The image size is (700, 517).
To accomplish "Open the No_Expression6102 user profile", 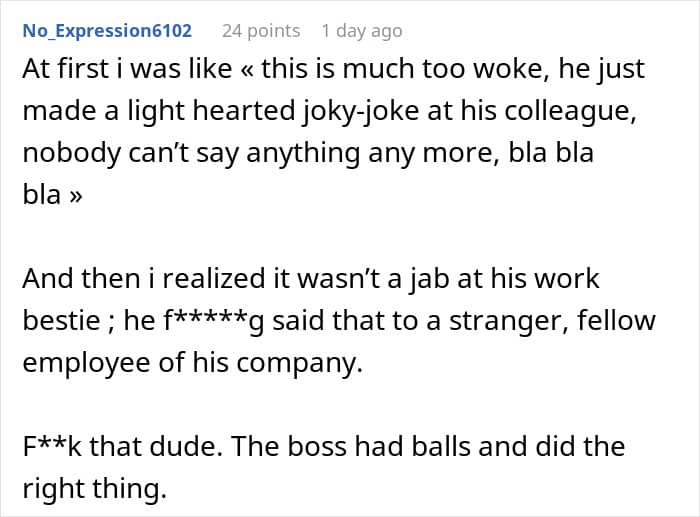I will (x=107, y=30).
